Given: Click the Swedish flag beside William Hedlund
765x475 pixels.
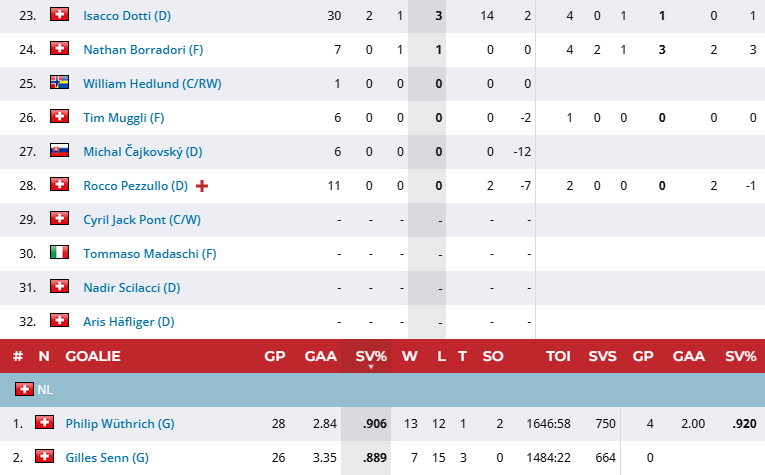Looking at the screenshot, I should point(59,83).
